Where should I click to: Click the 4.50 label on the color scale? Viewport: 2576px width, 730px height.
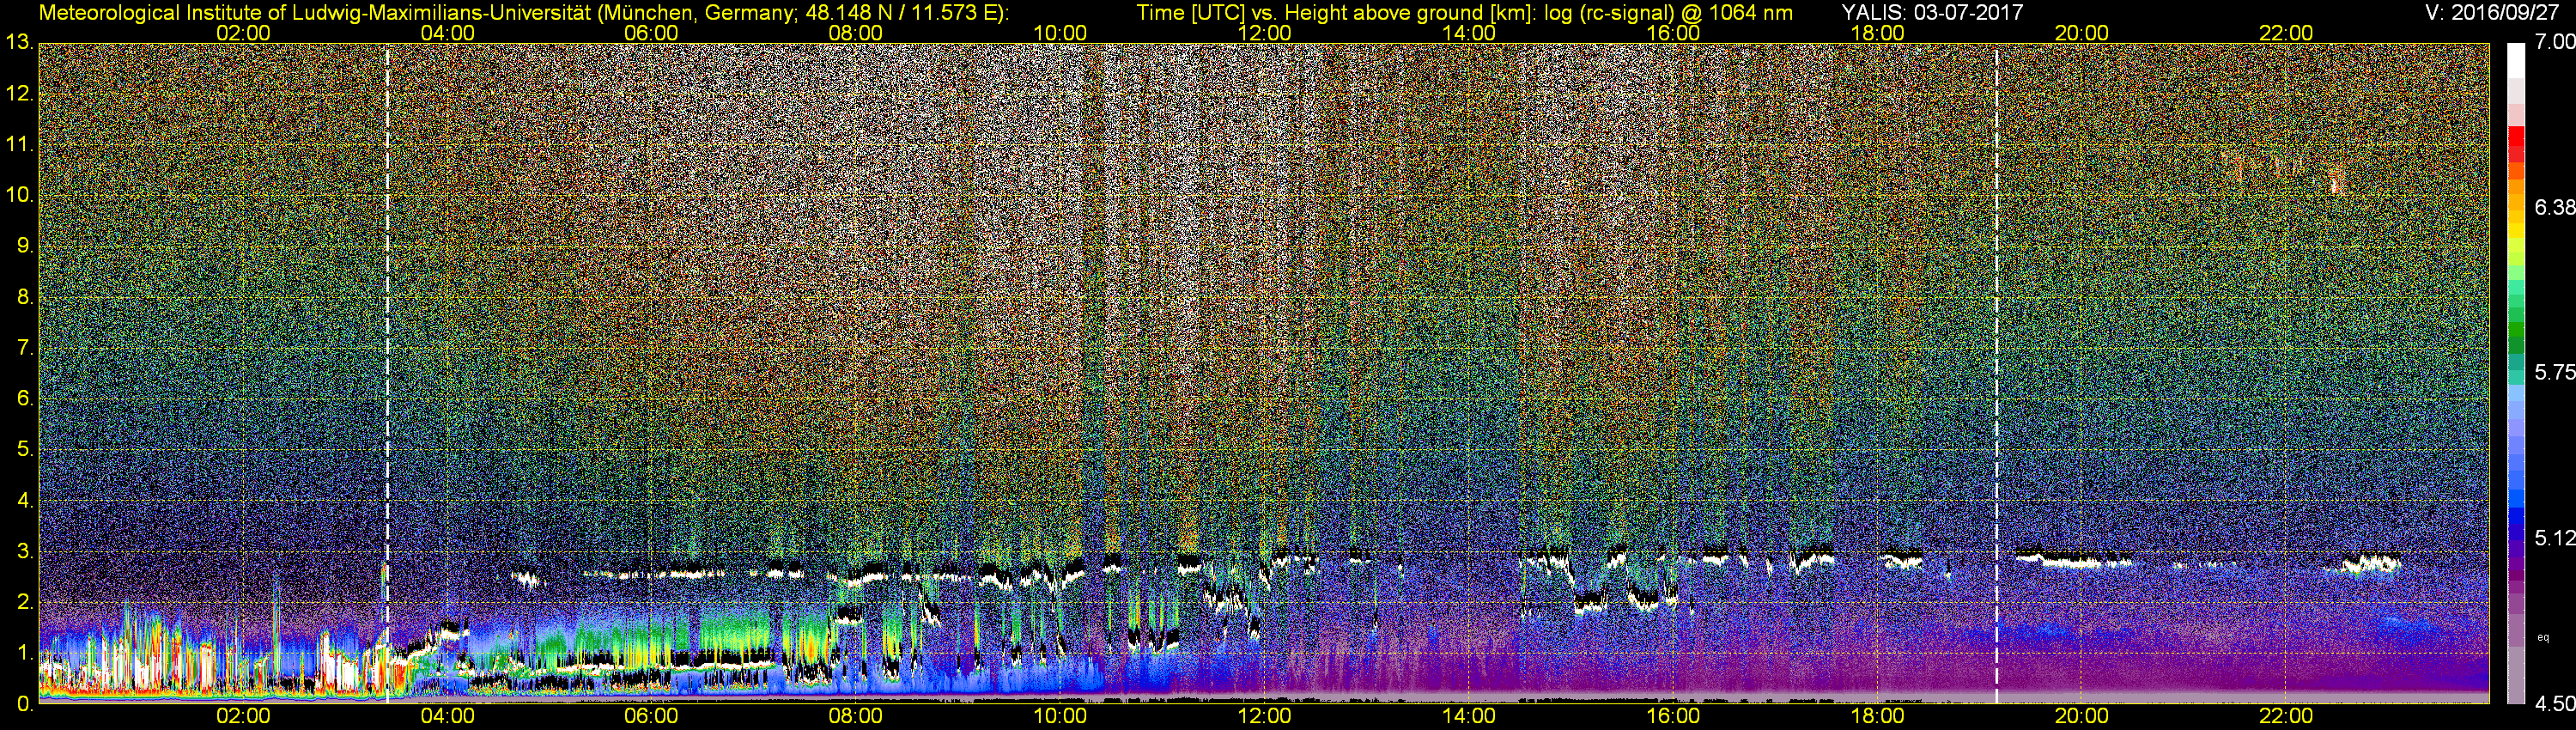pyautogui.click(x=2553, y=704)
